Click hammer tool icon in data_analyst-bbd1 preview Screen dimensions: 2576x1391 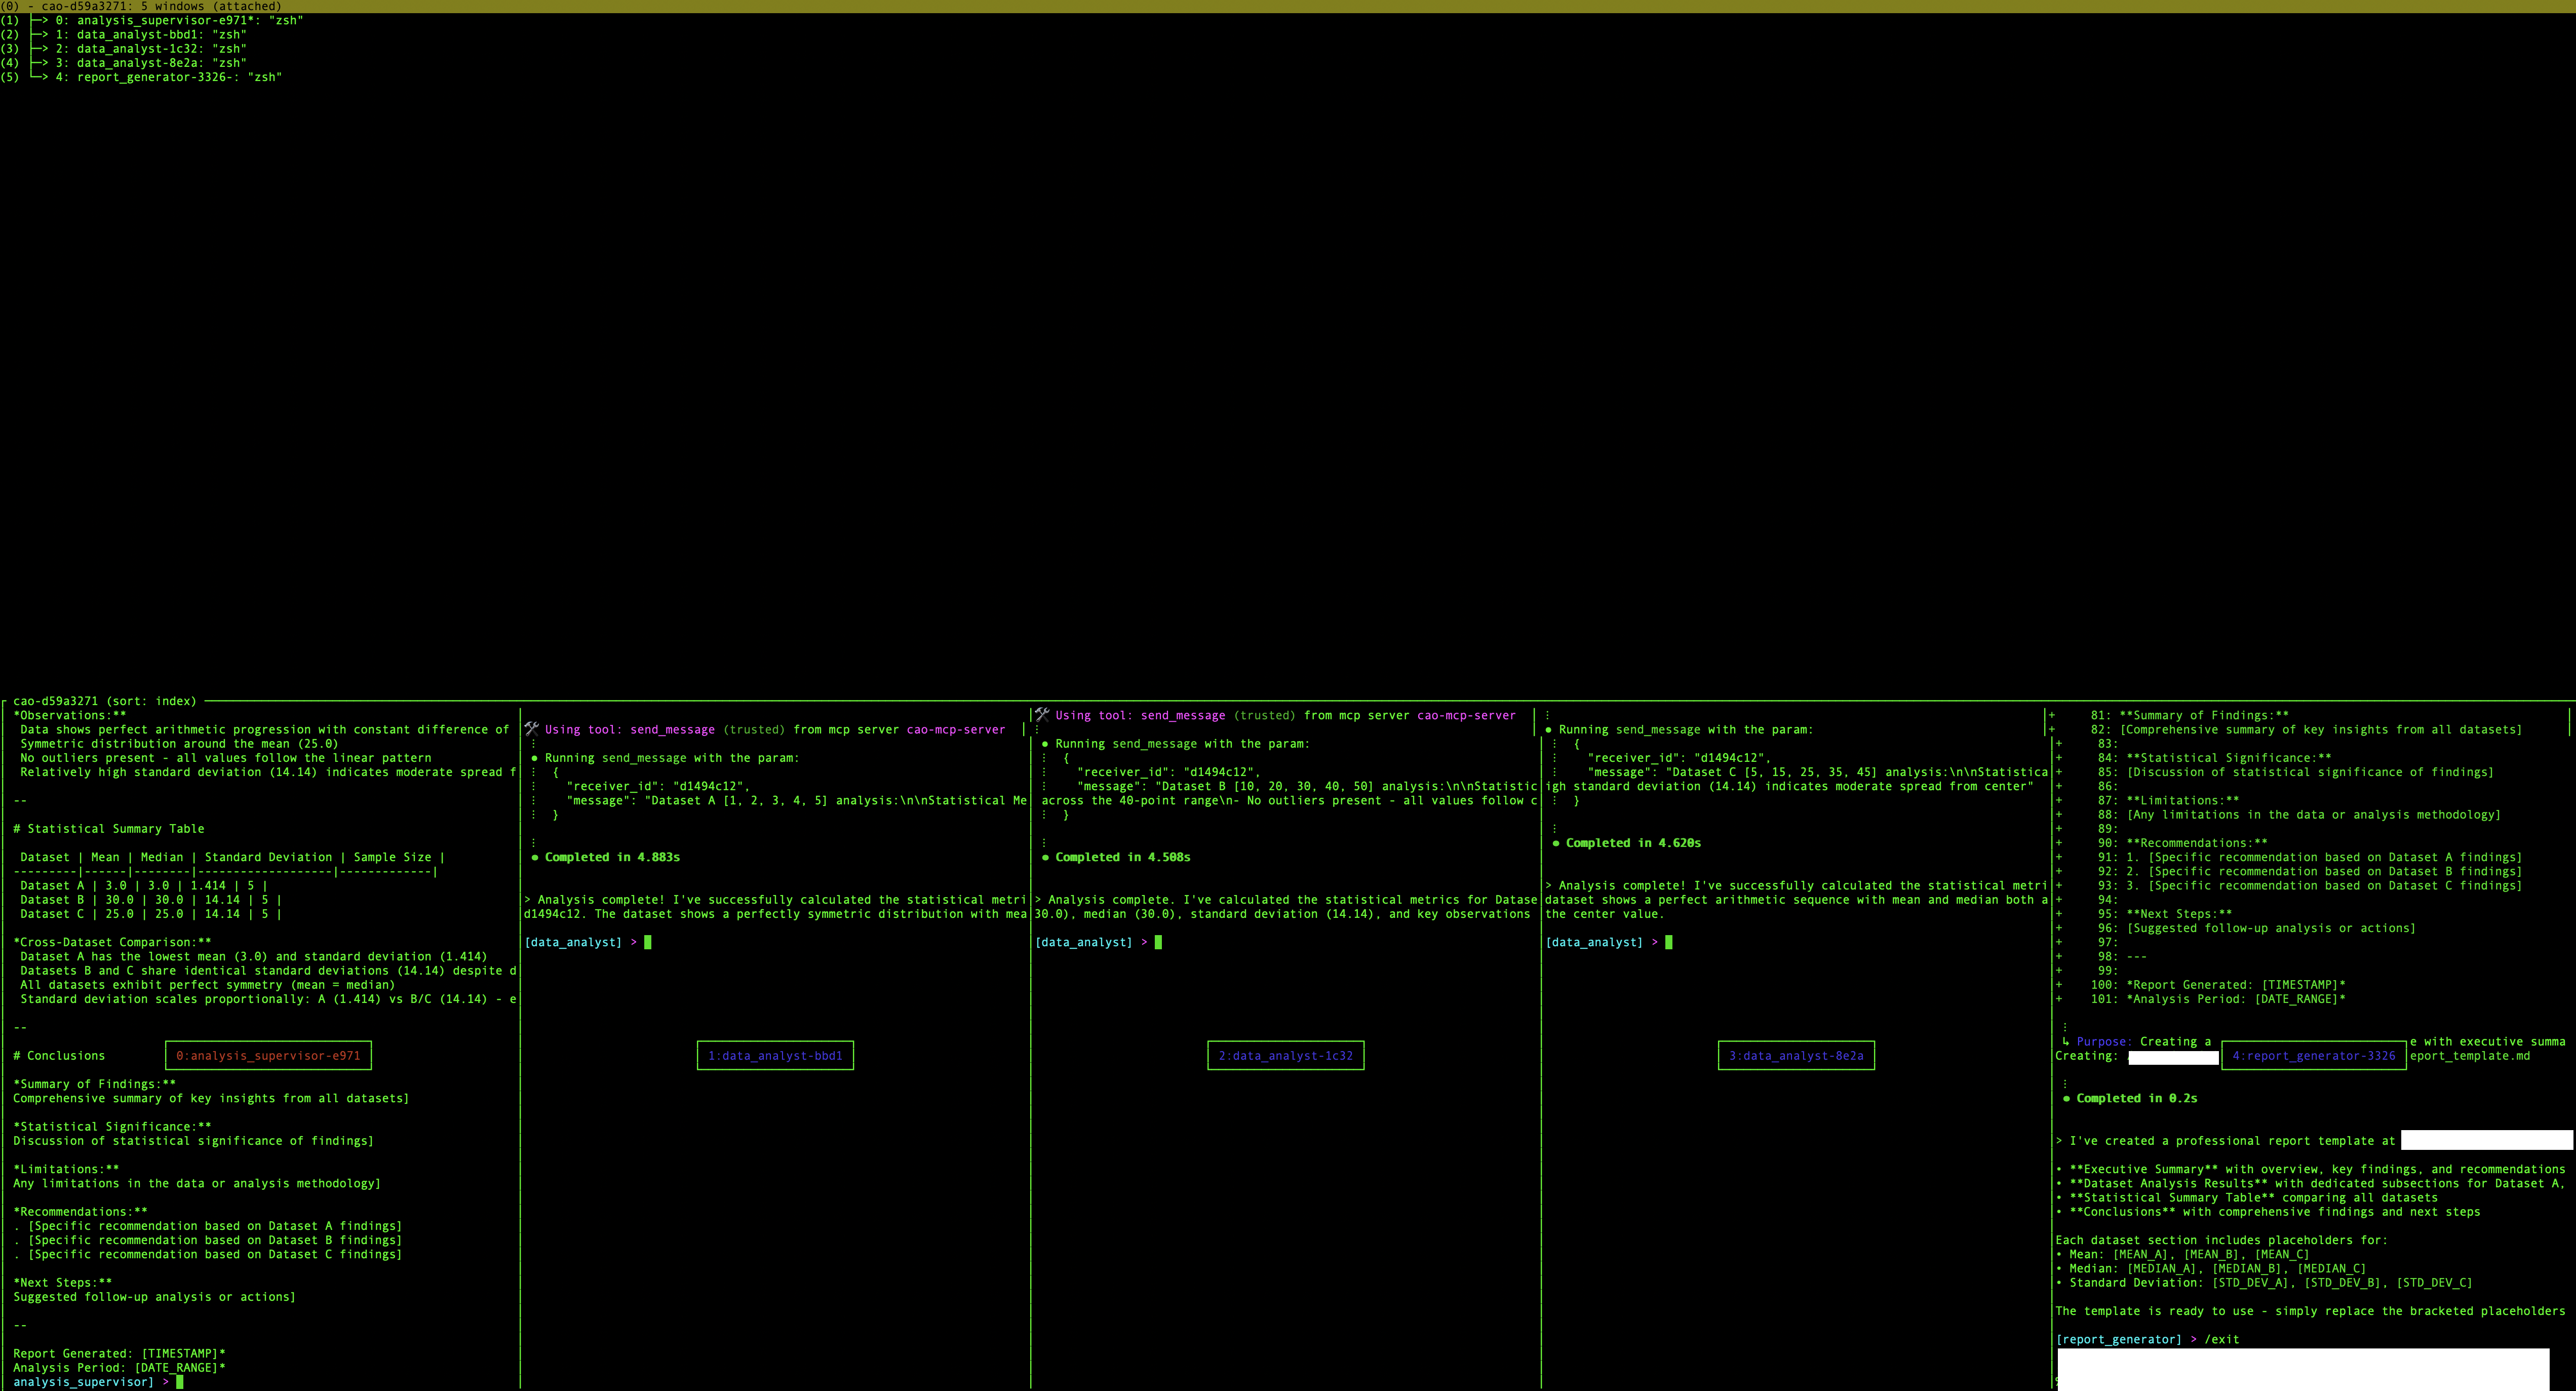coord(532,729)
